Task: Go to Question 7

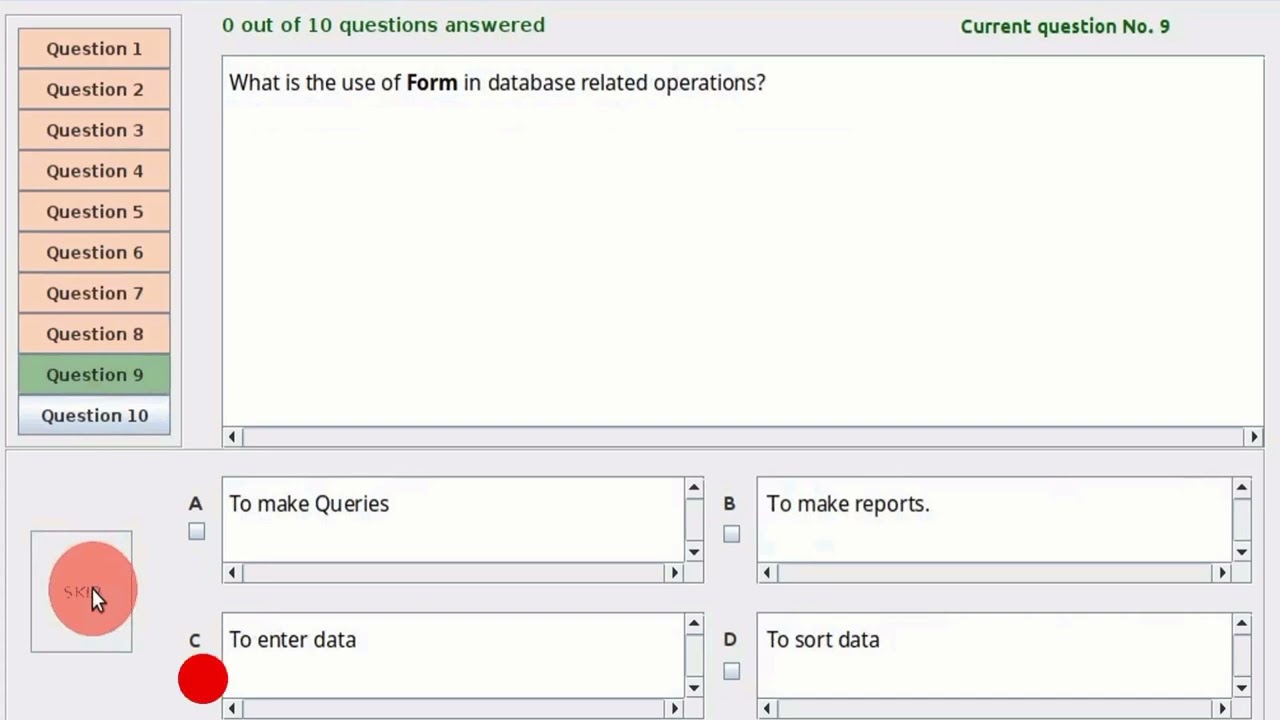Action: [94, 293]
